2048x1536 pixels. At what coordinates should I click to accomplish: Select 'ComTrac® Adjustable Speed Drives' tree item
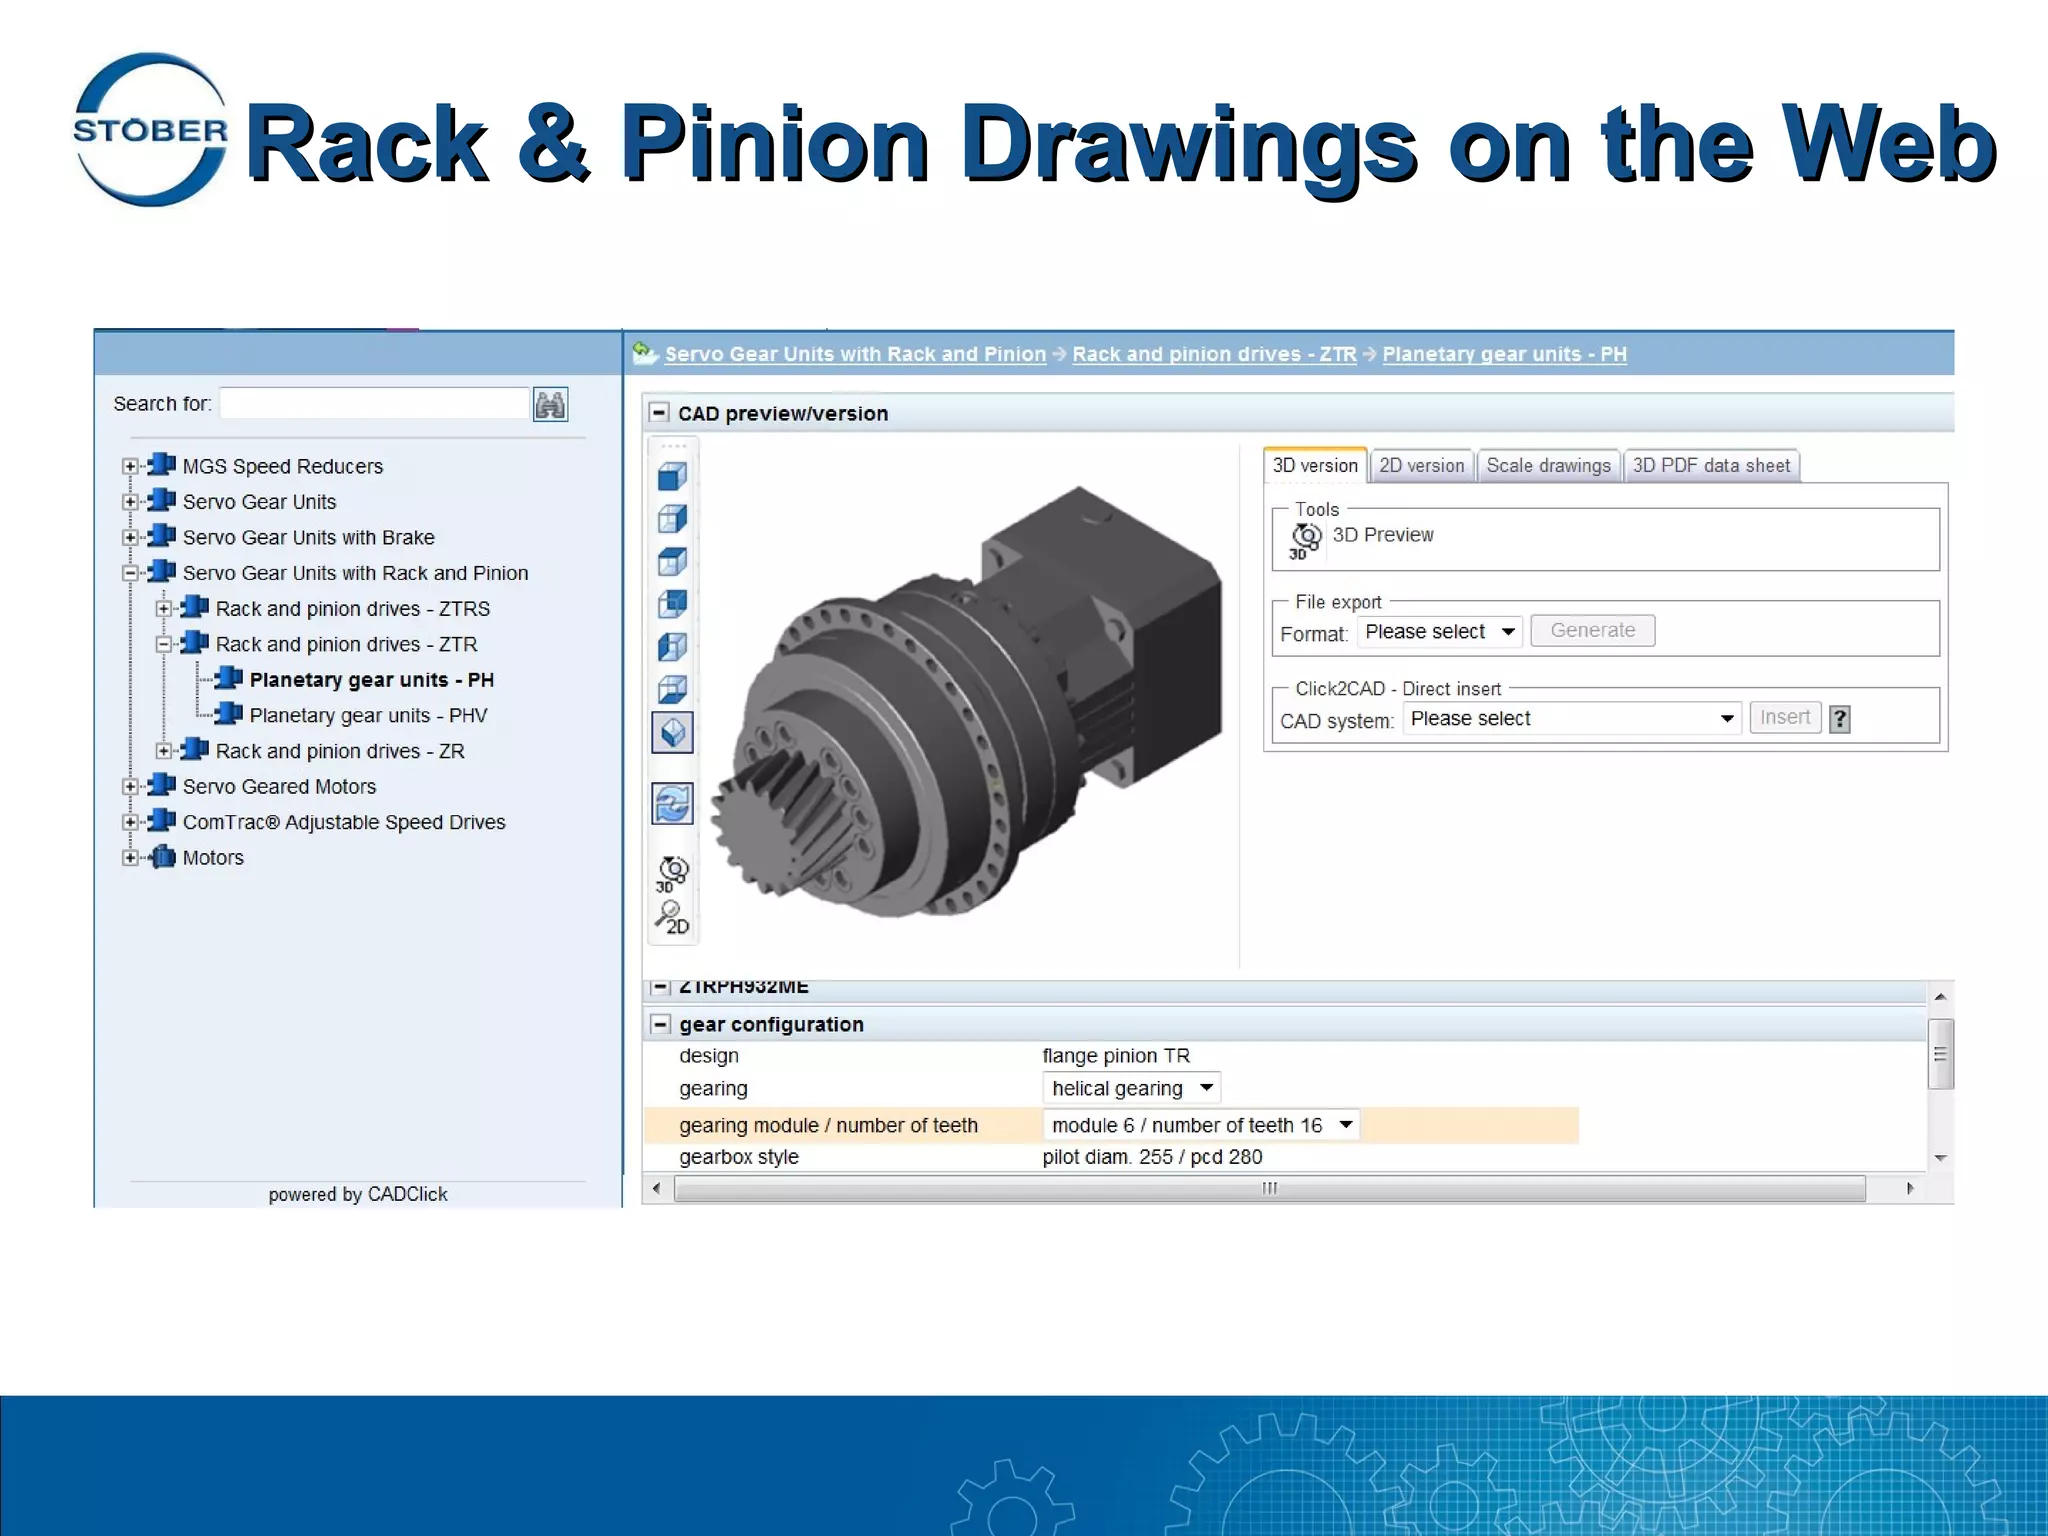344,822
